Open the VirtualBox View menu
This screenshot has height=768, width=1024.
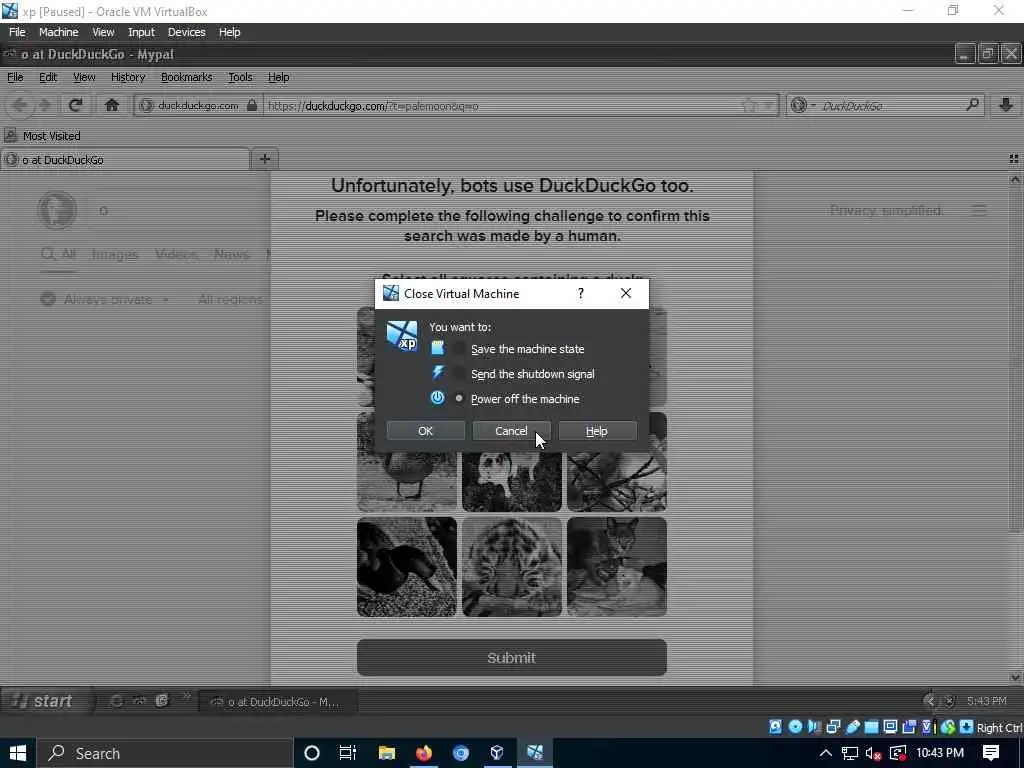103,32
